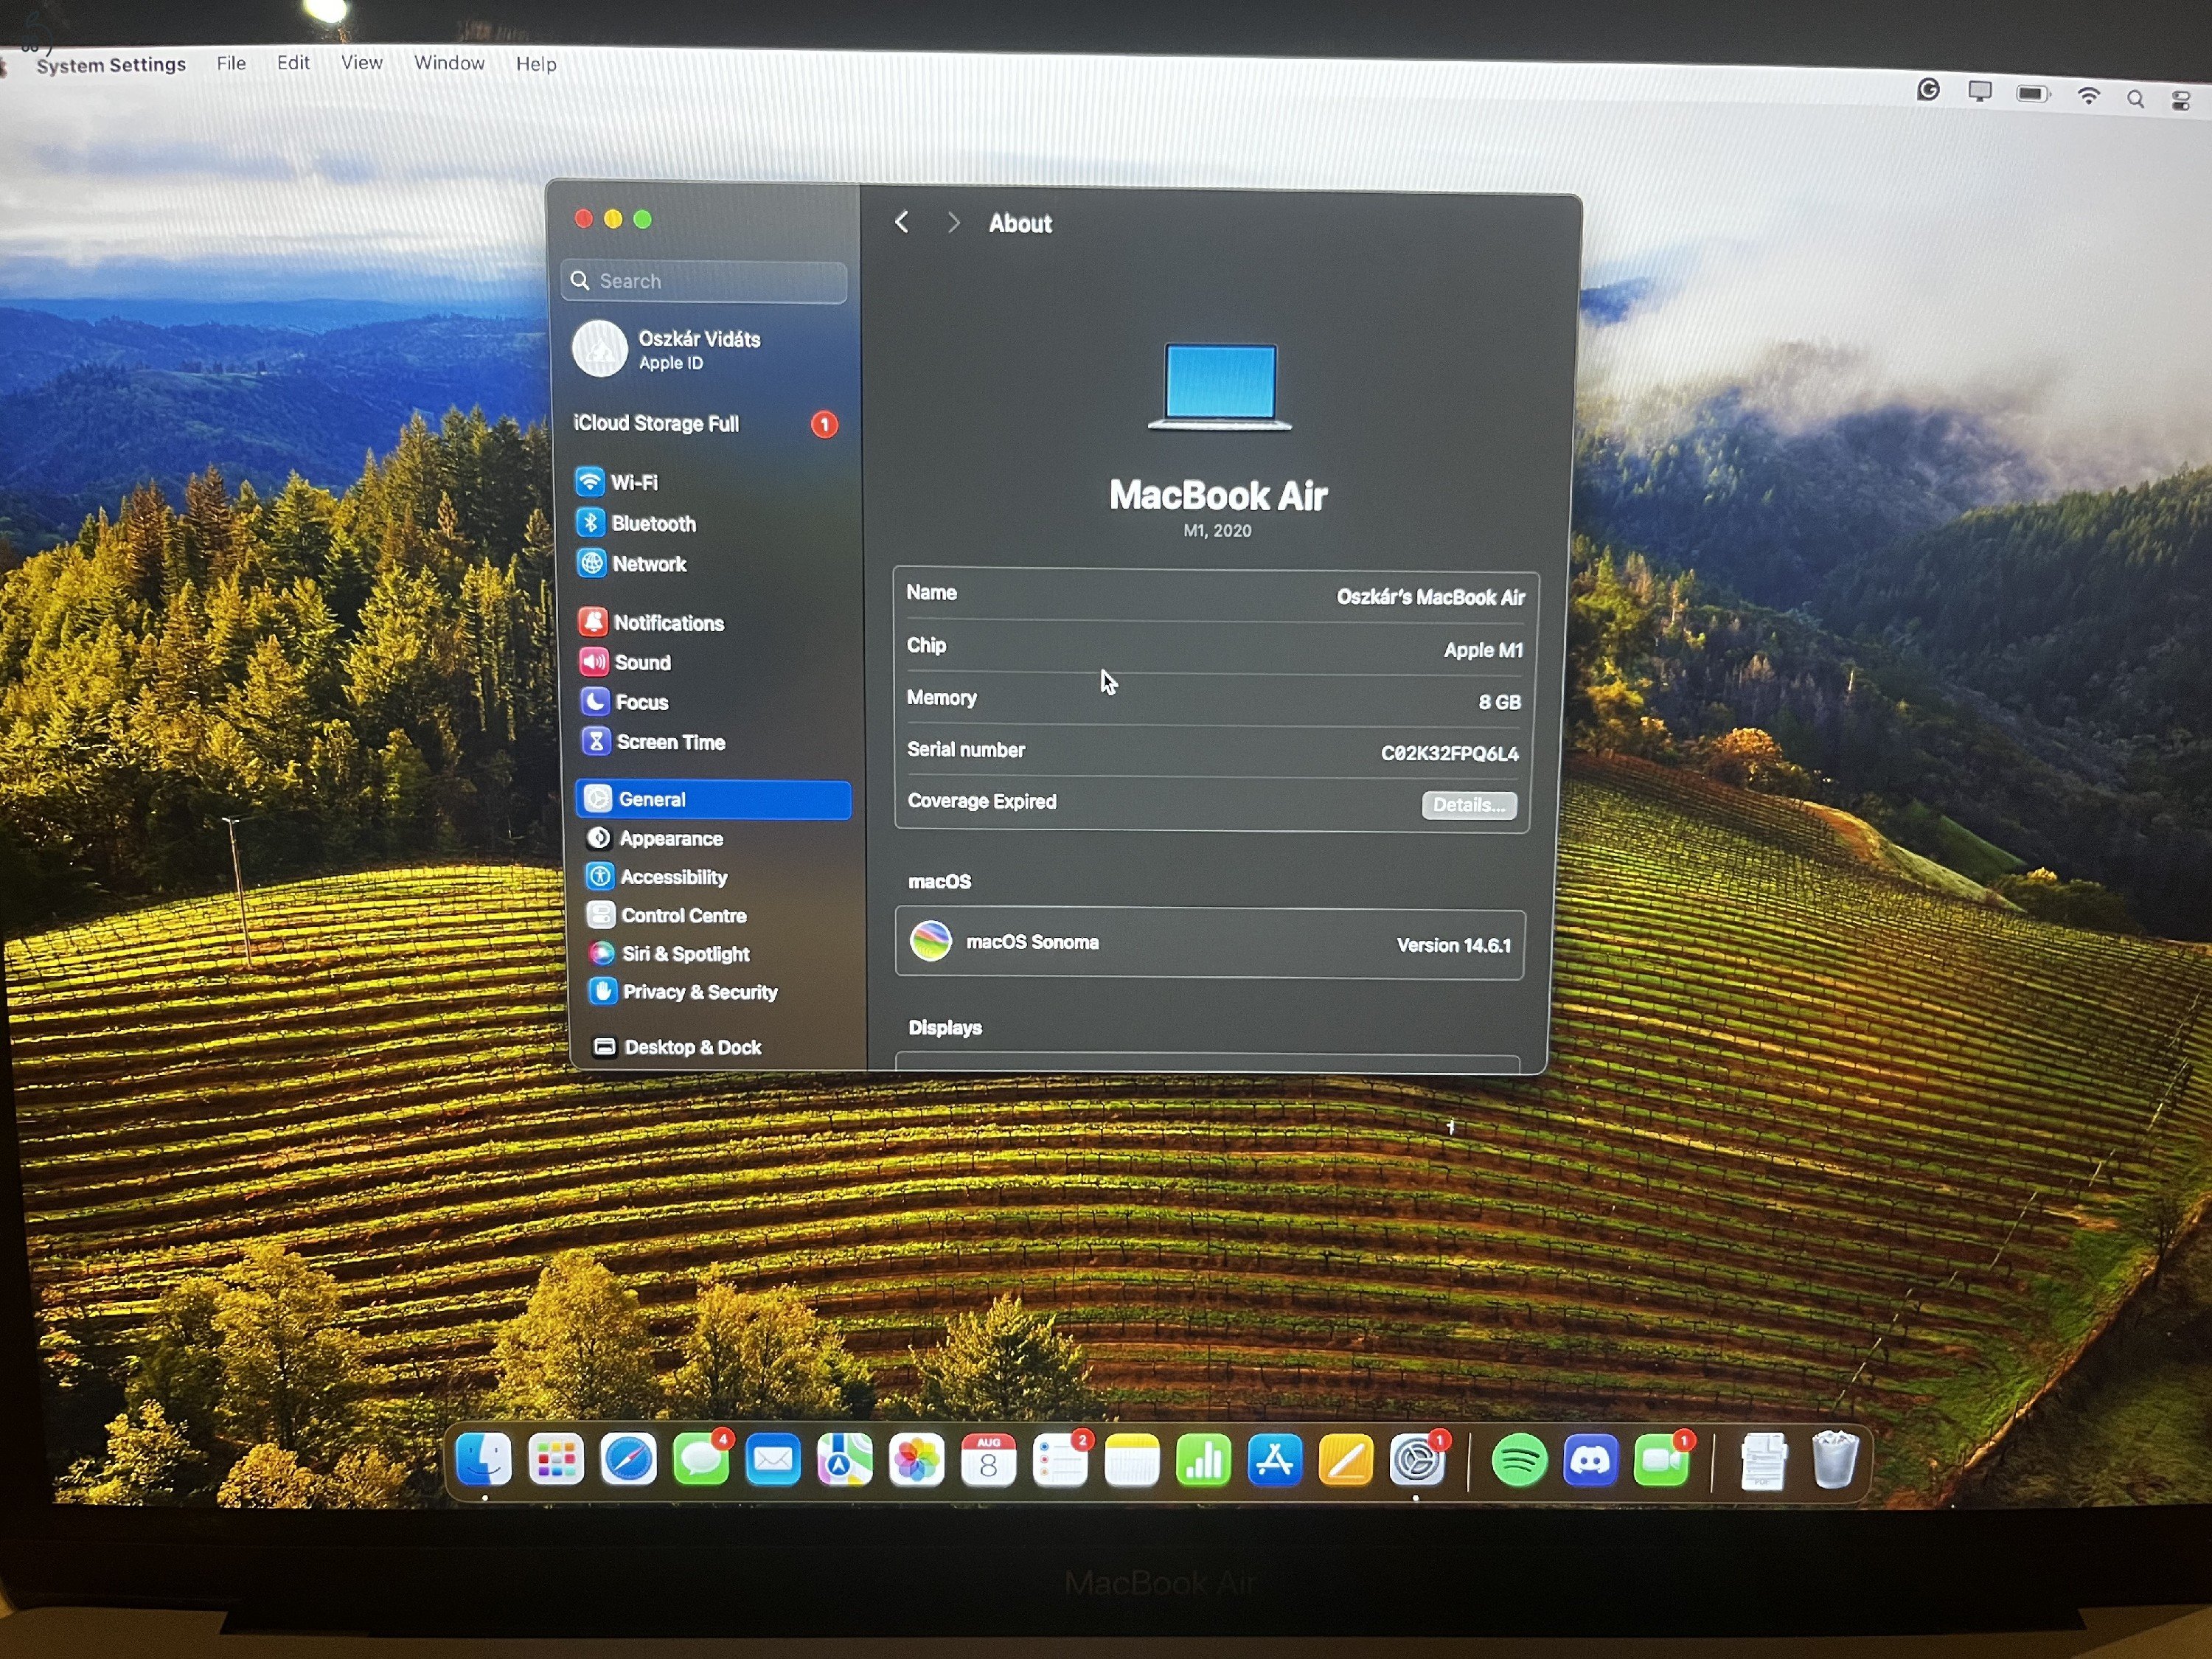Click the settings Search field
Screen dimensions: 2212x1659
click(704, 281)
